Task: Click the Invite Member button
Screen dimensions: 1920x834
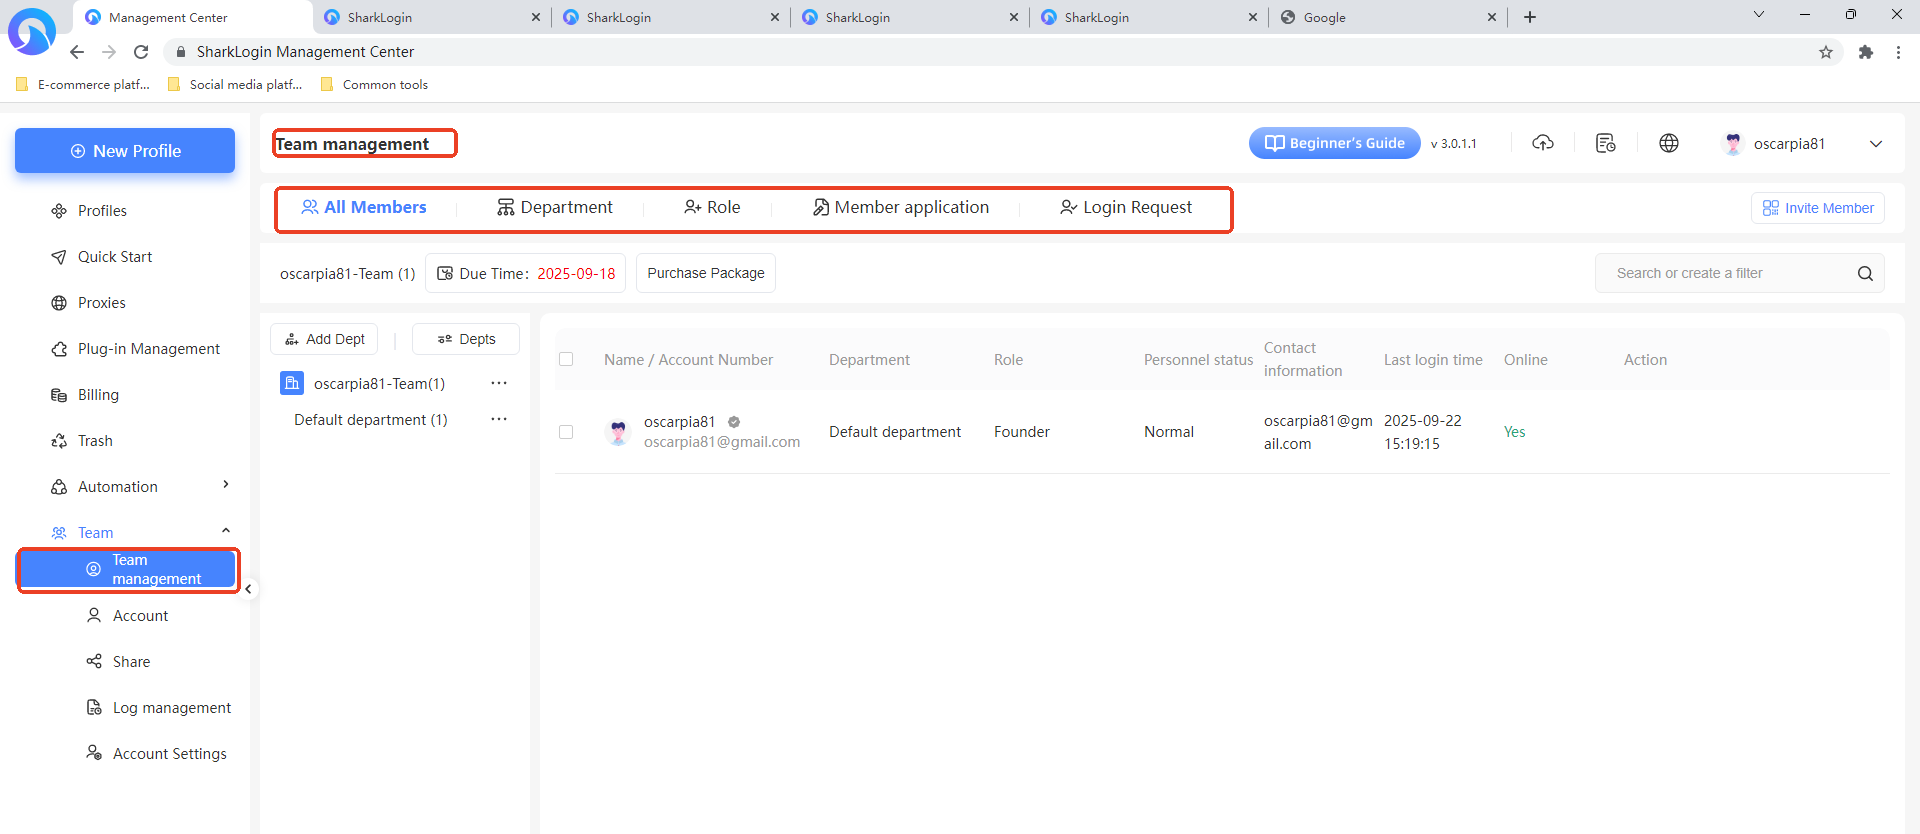Action: click(x=1817, y=208)
